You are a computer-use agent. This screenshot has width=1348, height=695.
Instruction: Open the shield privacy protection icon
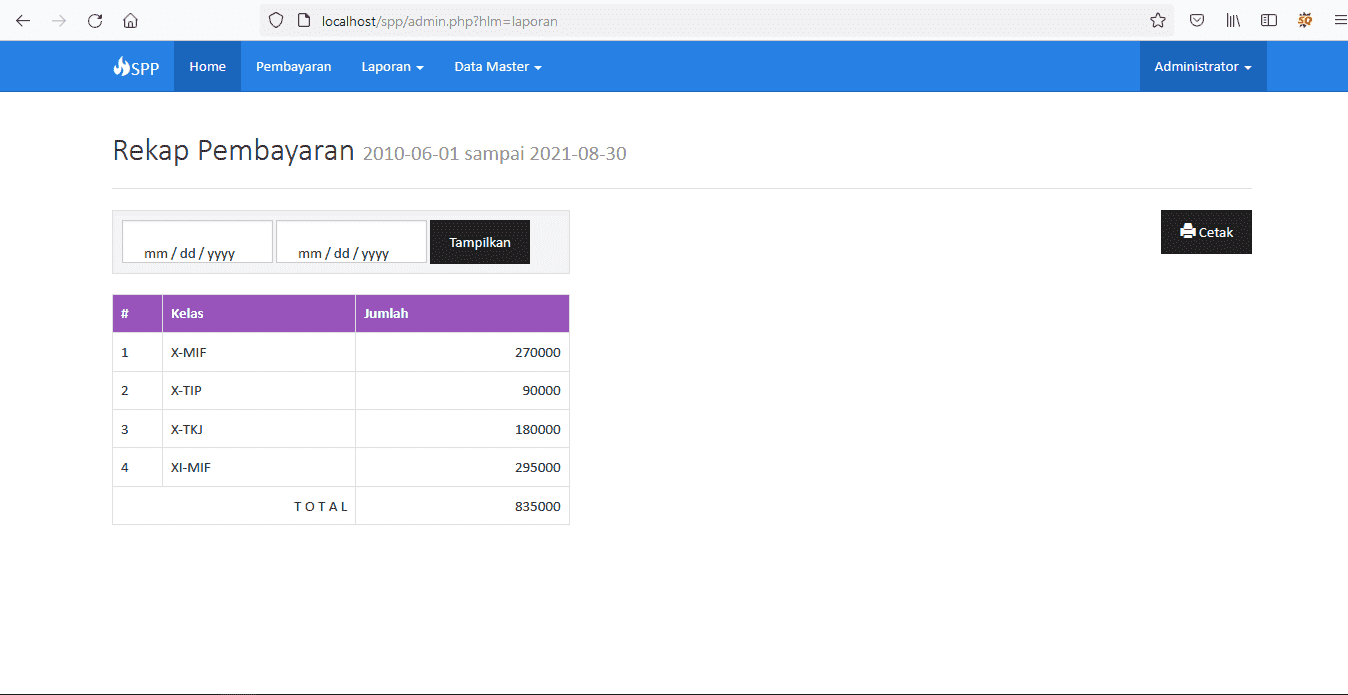pyautogui.click(x=275, y=20)
